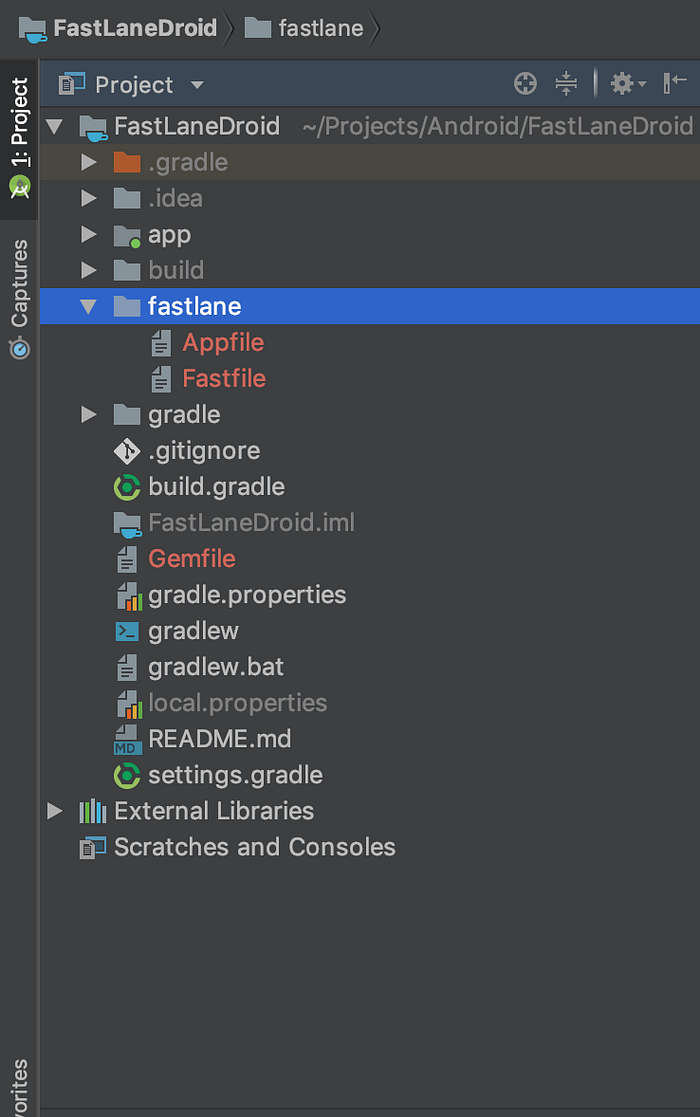The height and width of the screenshot is (1117, 700).
Task: Click the .gitignore git file icon
Action: click(127, 451)
